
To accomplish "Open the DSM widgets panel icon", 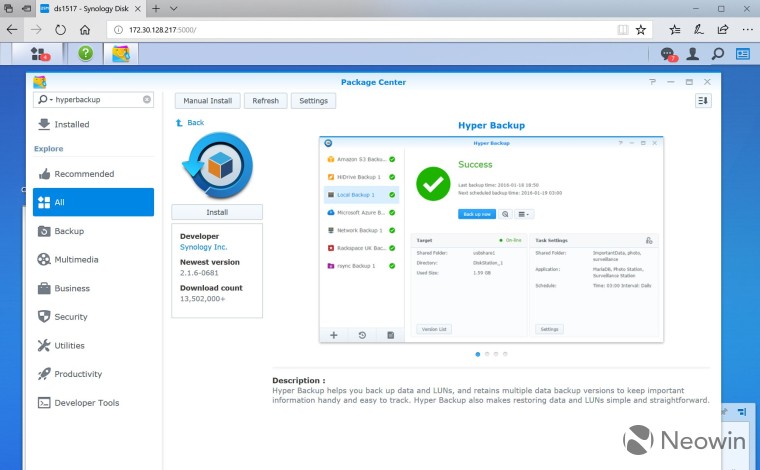I will (x=743, y=54).
